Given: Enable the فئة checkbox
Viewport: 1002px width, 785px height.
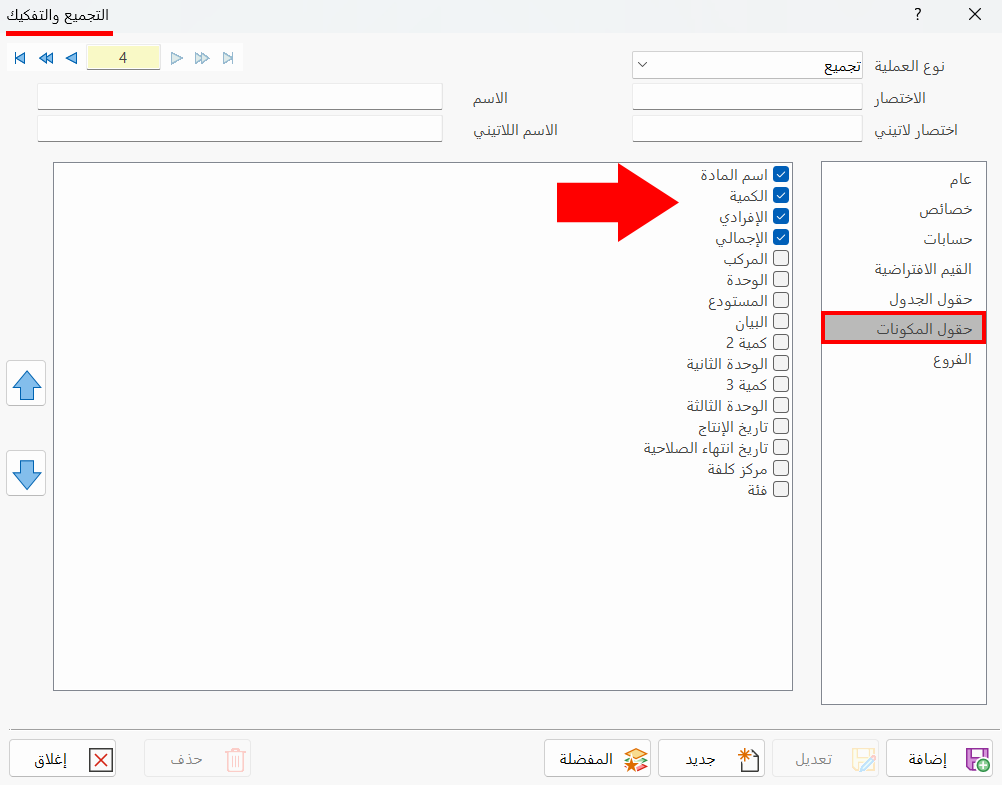Looking at the screenshot, I should (x=781, y=489).
